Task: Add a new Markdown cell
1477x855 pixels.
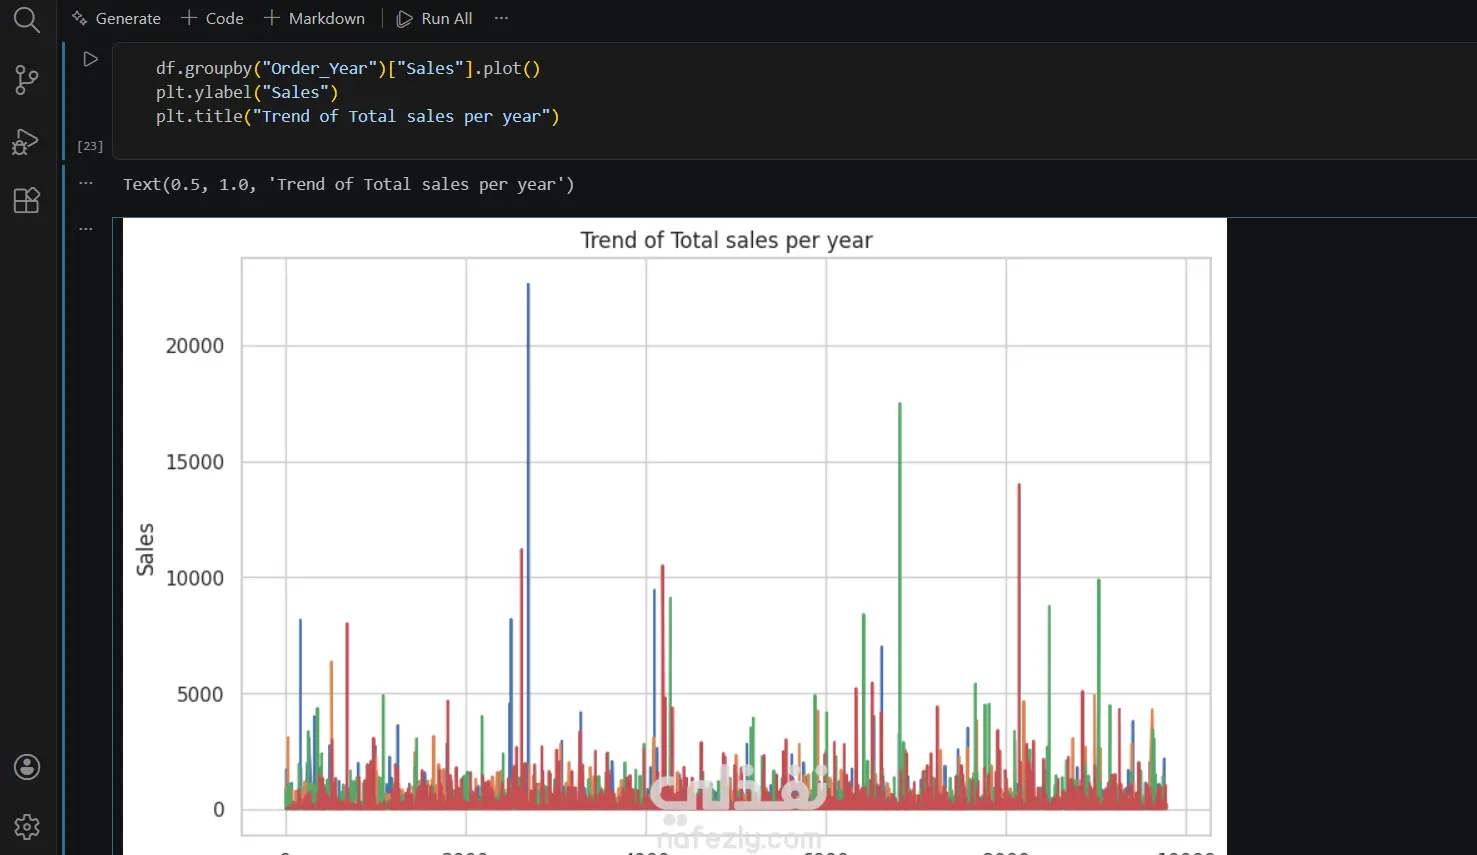Action: click(x=314, y=18)
